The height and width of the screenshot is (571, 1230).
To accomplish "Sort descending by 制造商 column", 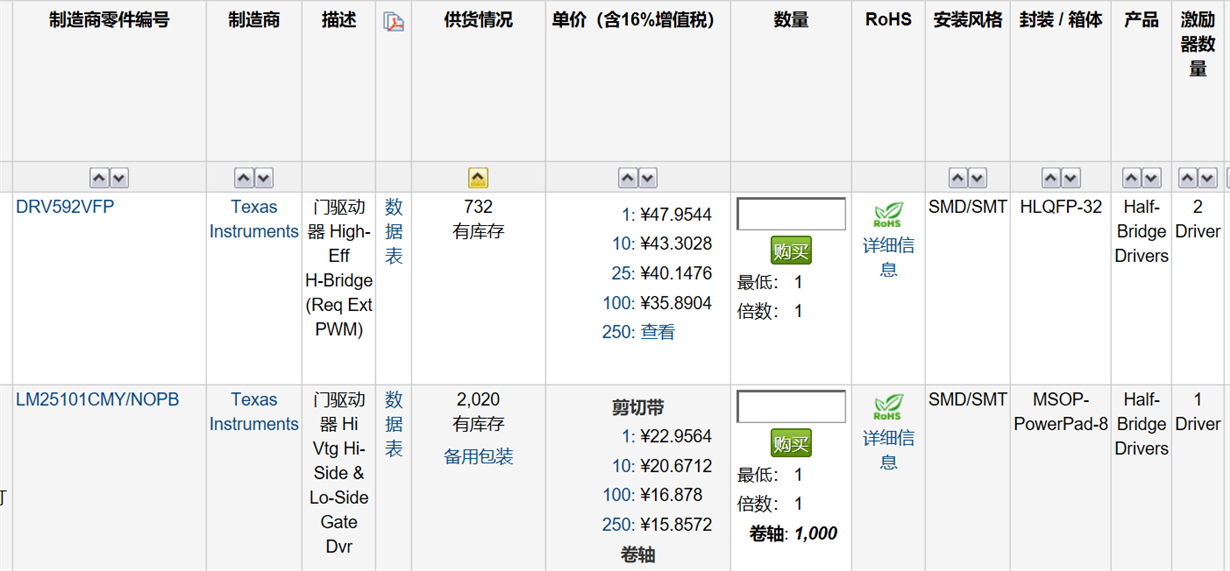I will pos(264,178).
